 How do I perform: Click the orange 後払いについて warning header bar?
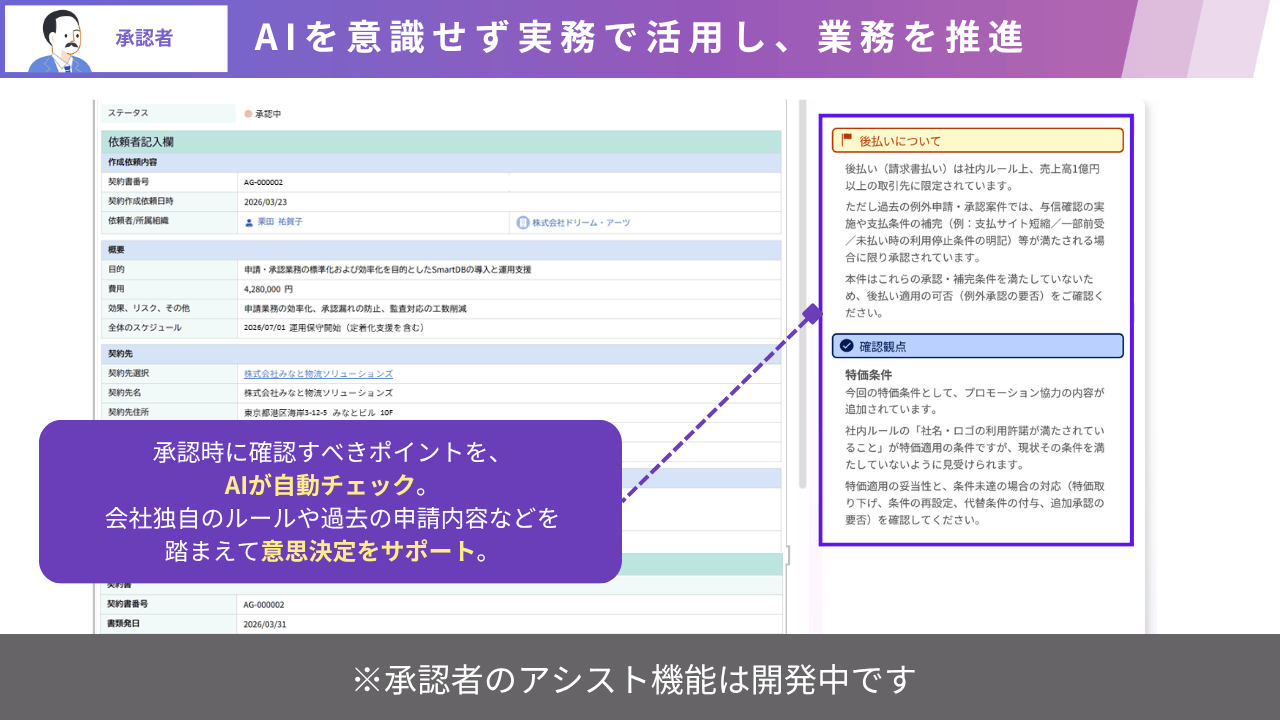tap(978, 140)
